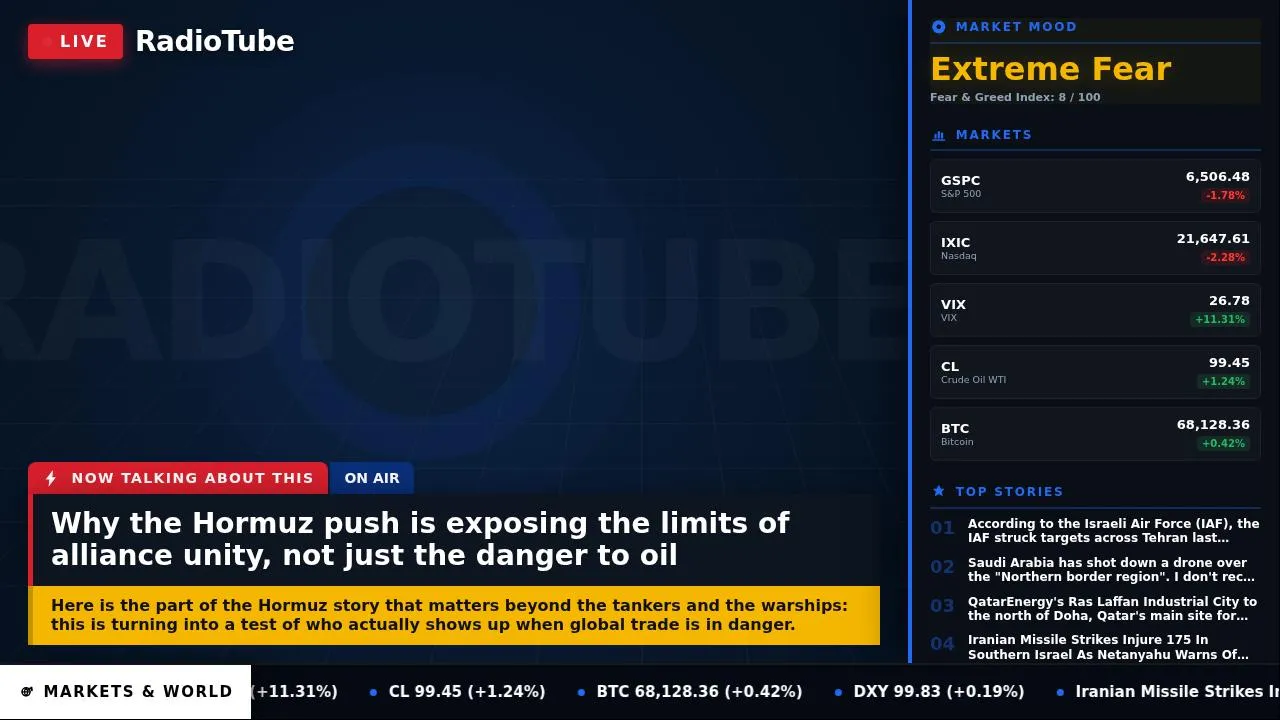Open story 02 about Saudi Arabia drone
The width and height of the screenshot is (1280, 720).
pos(1095,569)
